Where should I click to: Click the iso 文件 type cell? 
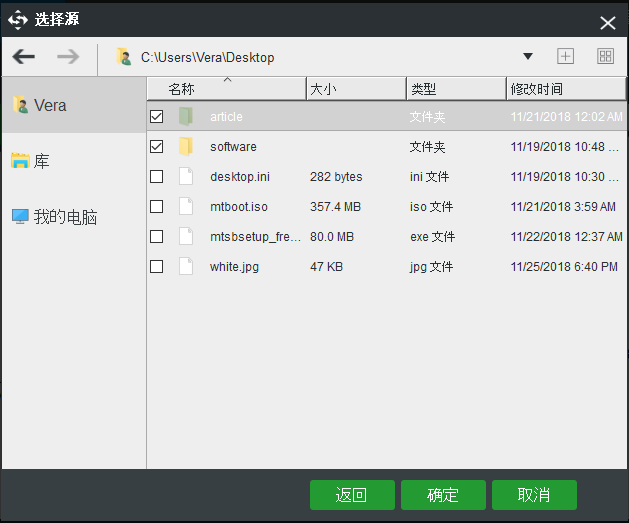[431, 207]
